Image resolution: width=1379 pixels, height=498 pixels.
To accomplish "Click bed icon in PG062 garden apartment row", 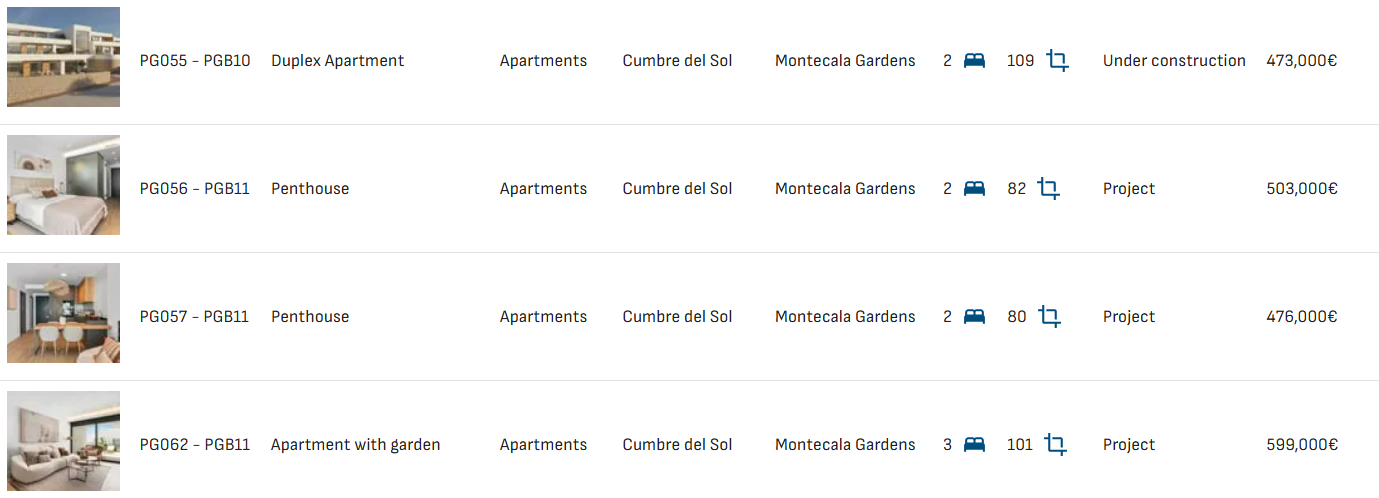I will (x=974, y=445).
